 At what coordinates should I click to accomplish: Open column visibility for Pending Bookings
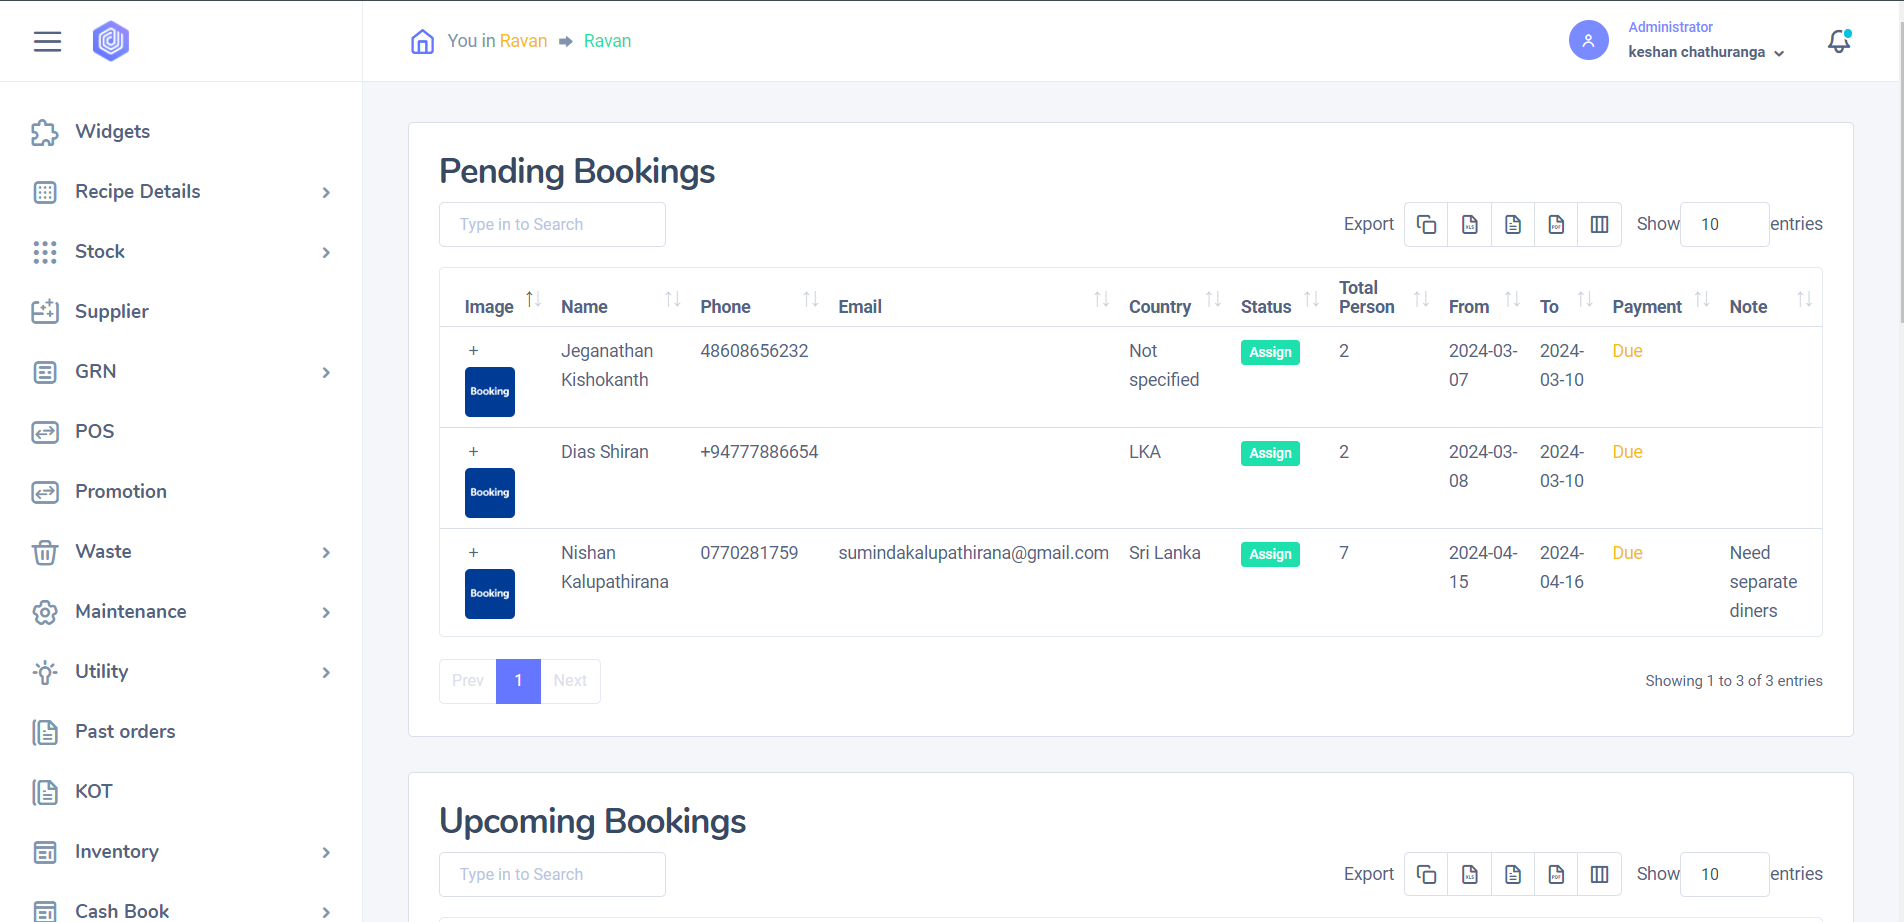pos(1599,225)
